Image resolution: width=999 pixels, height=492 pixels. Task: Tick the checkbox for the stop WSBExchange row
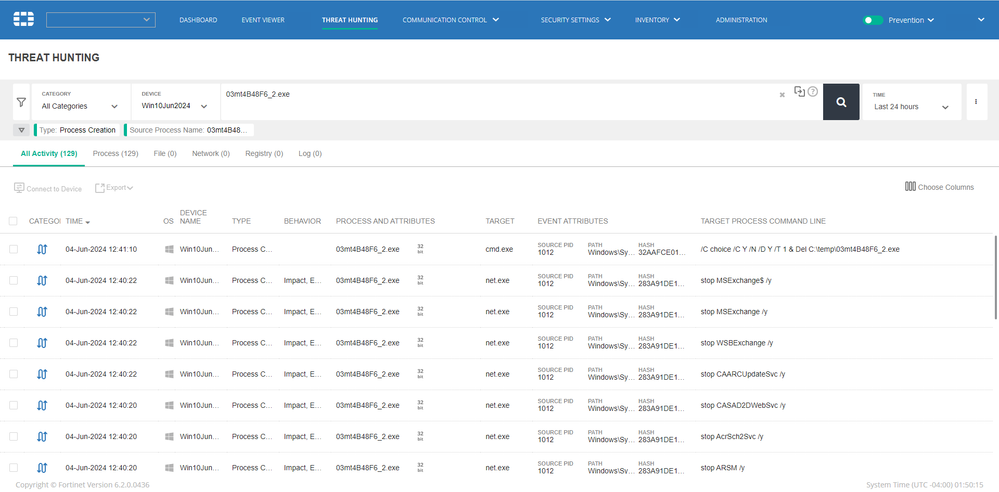(x=13, y=343)
